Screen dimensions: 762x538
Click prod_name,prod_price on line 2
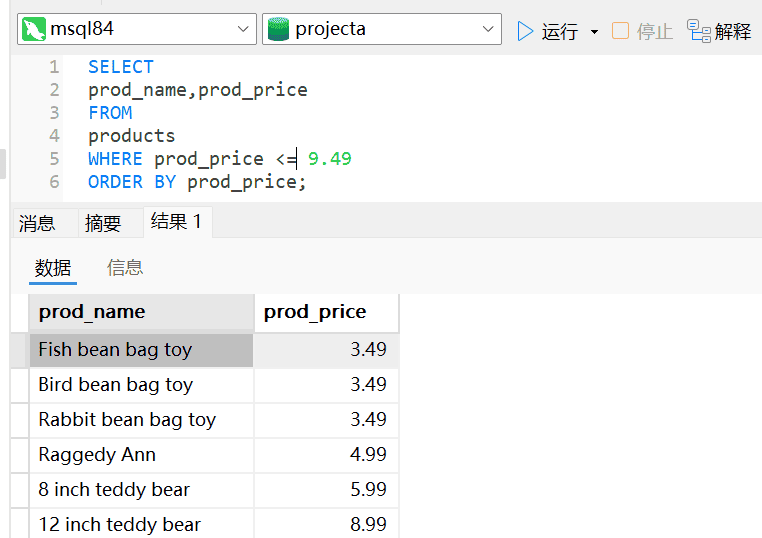pyautogui.click(x=198, y=90)
